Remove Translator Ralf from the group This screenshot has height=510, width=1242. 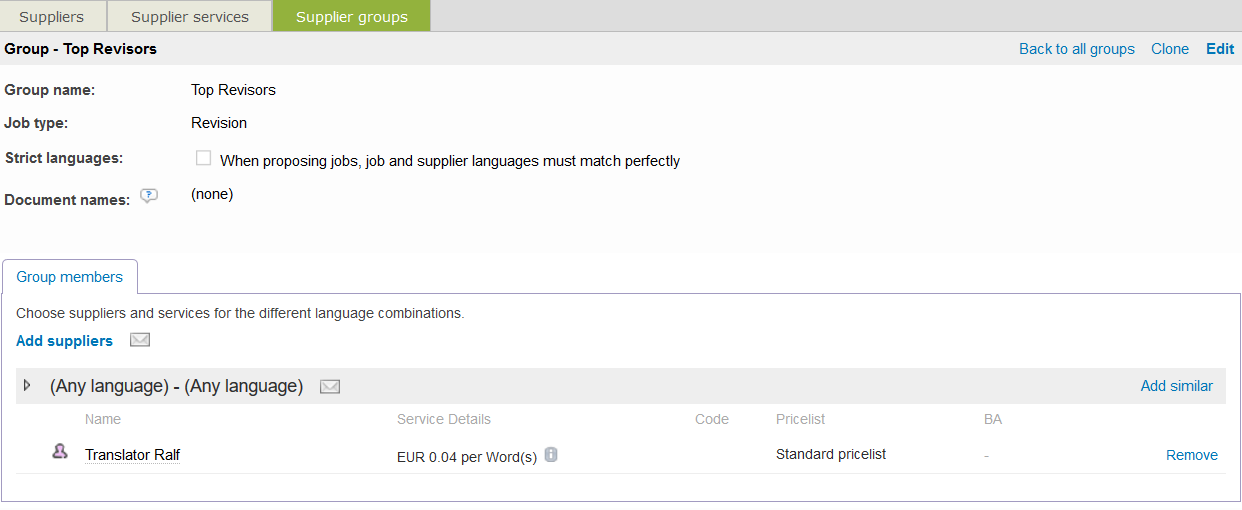(x=1191, y=455)
